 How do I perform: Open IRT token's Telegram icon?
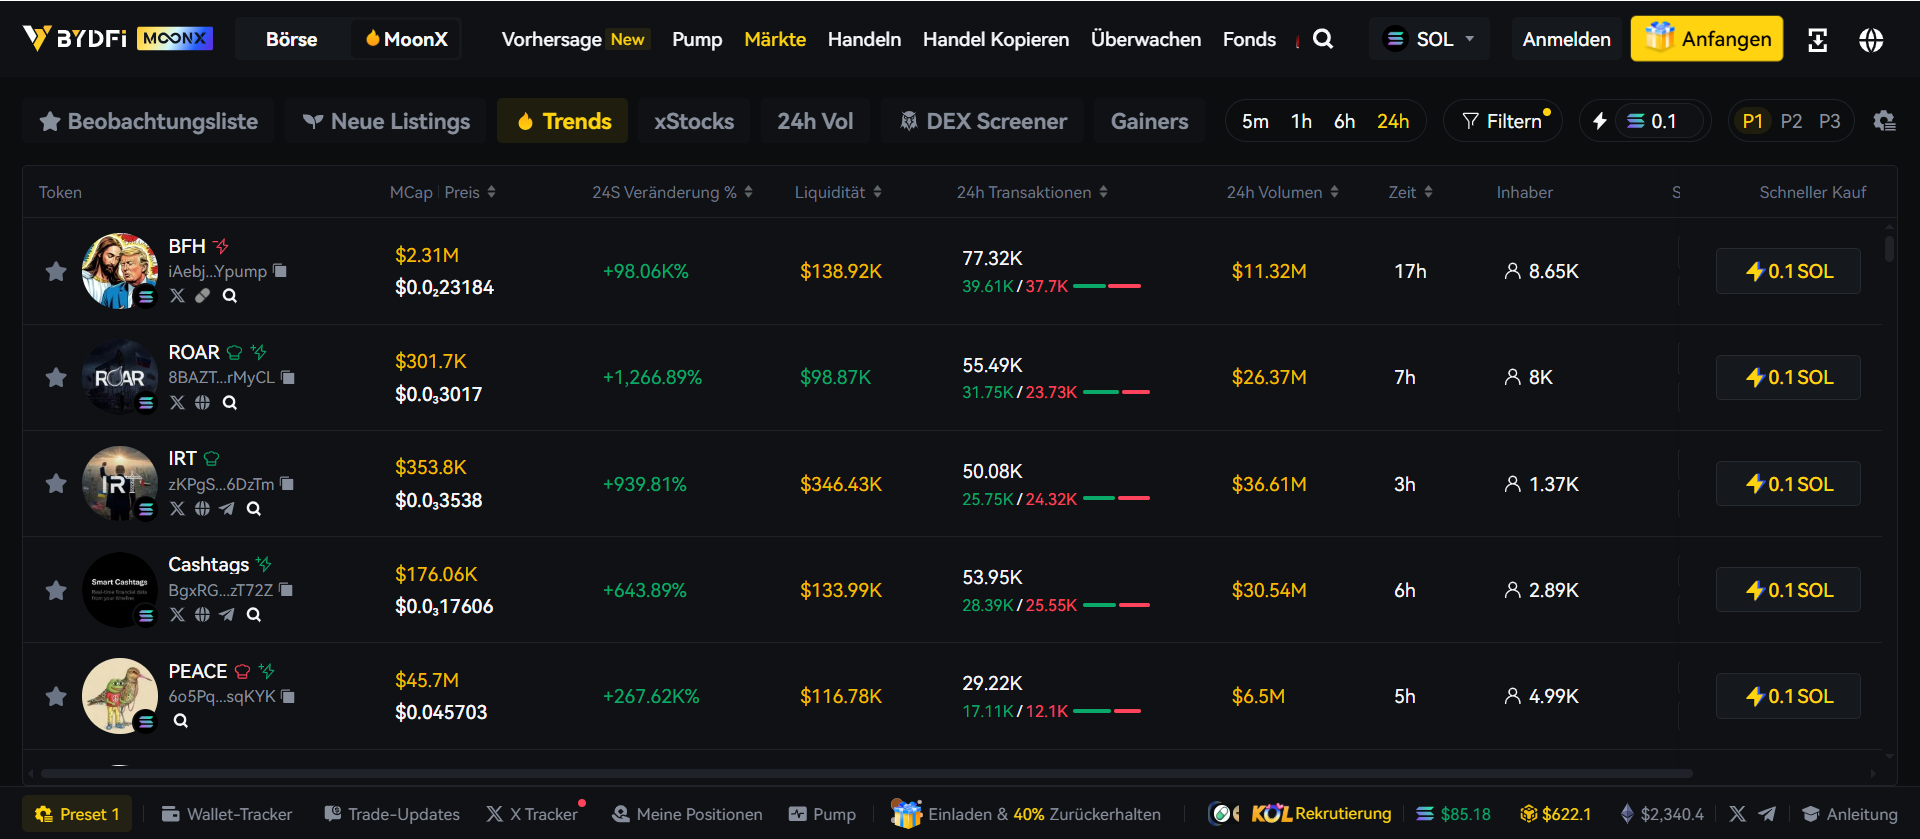coord(227,508)
